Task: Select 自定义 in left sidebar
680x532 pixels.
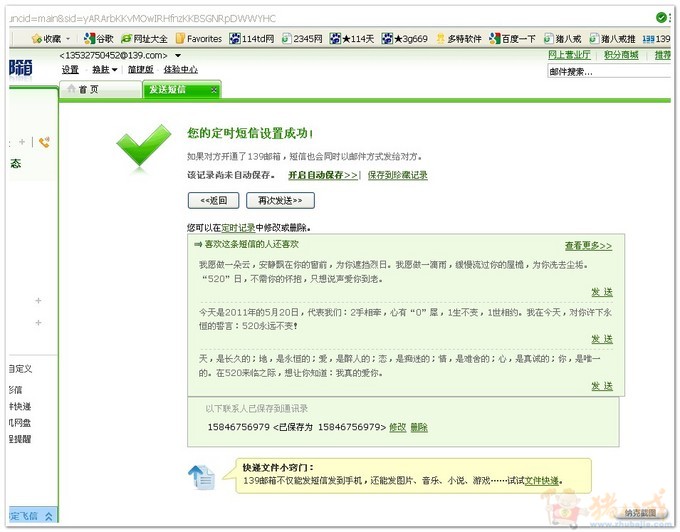Action: (x=20, y=369)
